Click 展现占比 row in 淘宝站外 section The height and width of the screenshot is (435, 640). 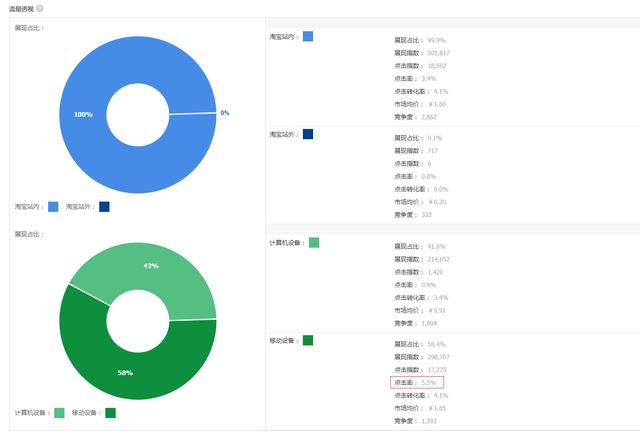click(418, 138)
